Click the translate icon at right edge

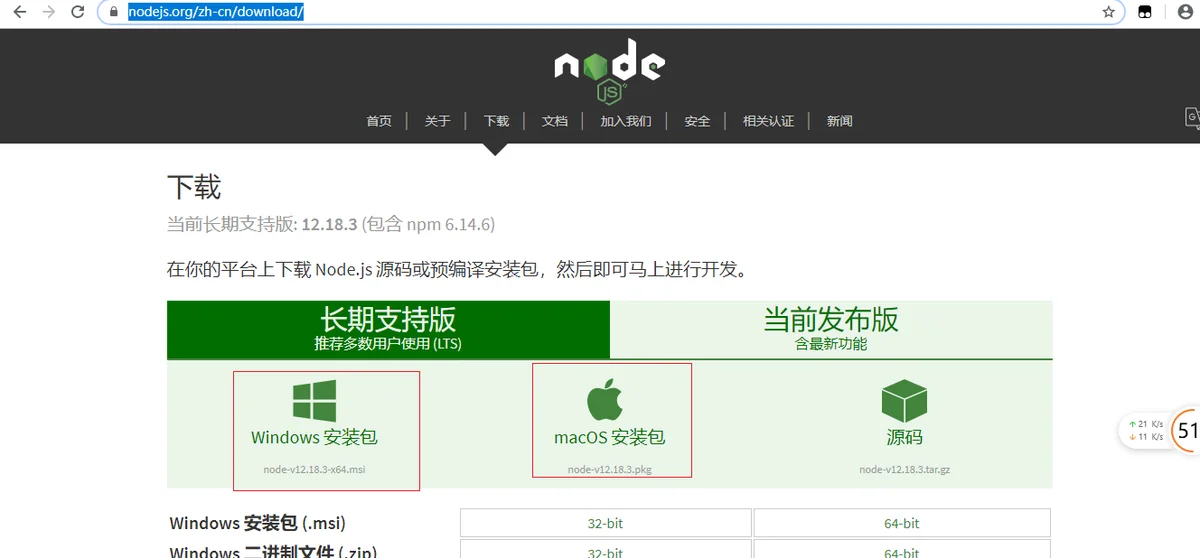point(1192,117)
